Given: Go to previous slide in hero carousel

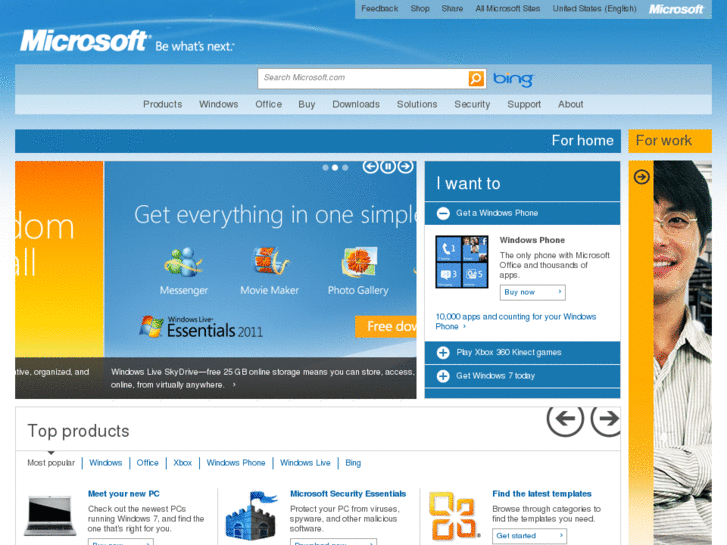Looking at the screenshot, I should [x=370, y=167].
